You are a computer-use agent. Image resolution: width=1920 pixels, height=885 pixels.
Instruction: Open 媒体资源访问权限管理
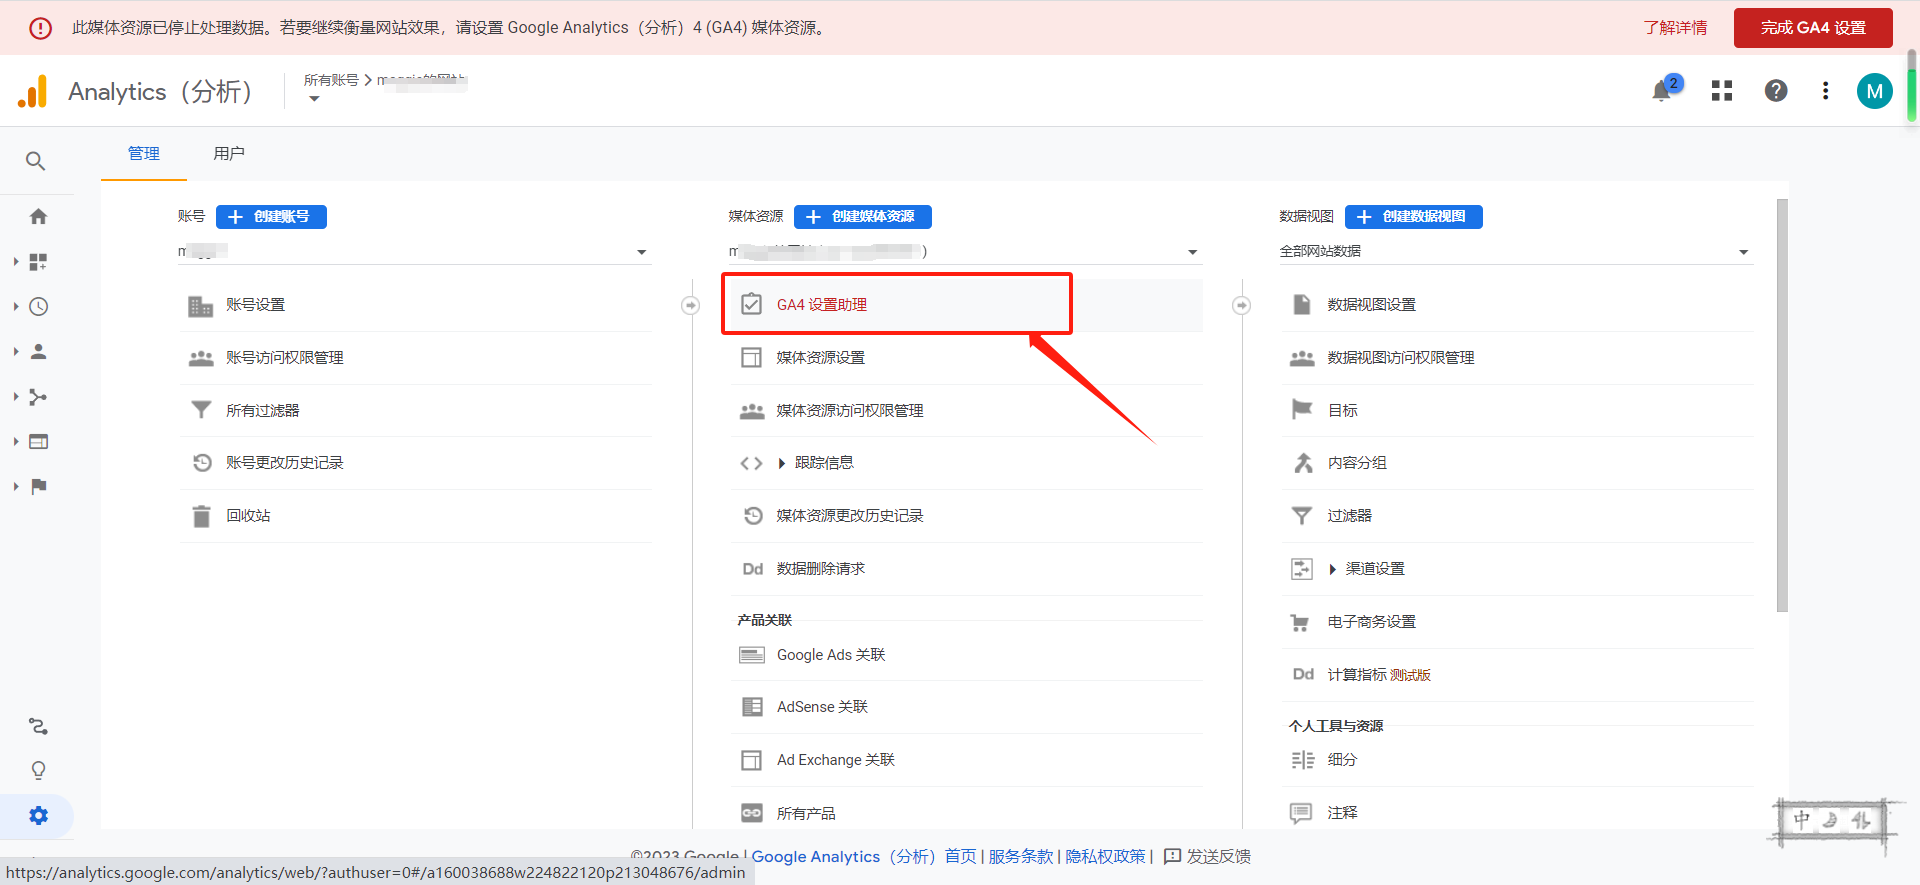click(966, 410)
